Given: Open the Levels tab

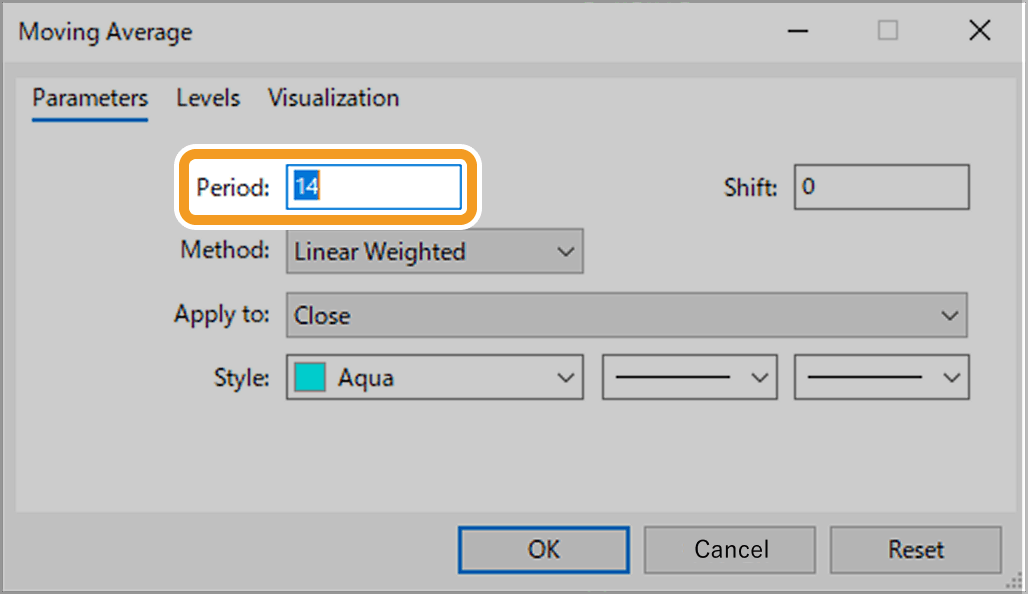Looking at the screenshot, I should pos(208,98).
